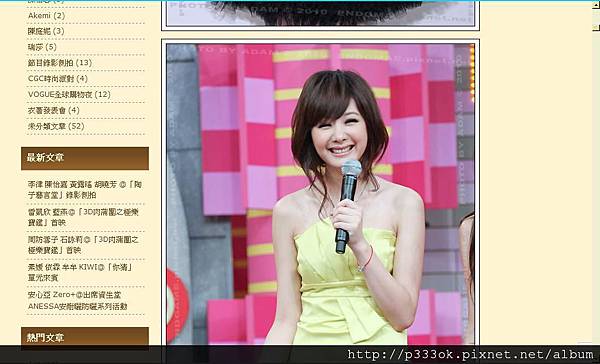Open the VOGUE全球購物夜 (12) category
Image resolution: width=600 pixels, height=364 pixels.
tap(69, 95)
